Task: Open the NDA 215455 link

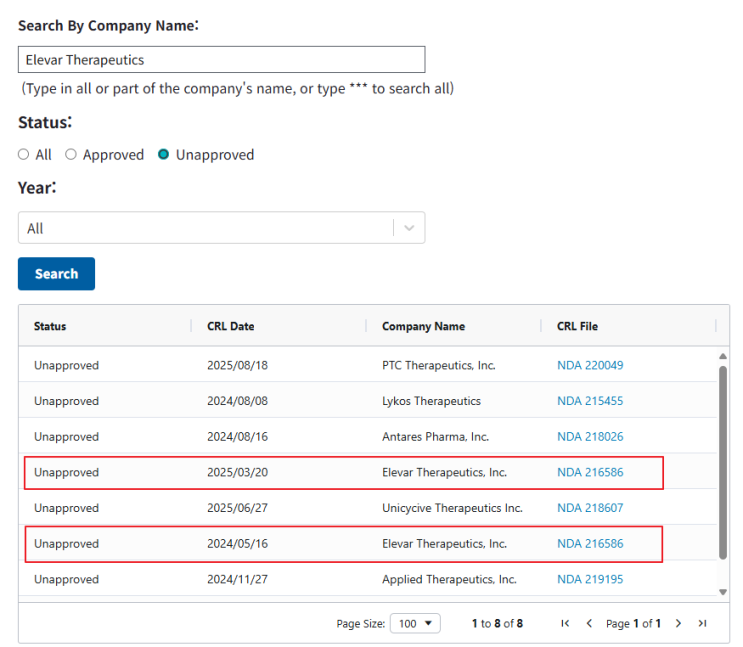Action: pyautogui.click(x=590, y=401)
